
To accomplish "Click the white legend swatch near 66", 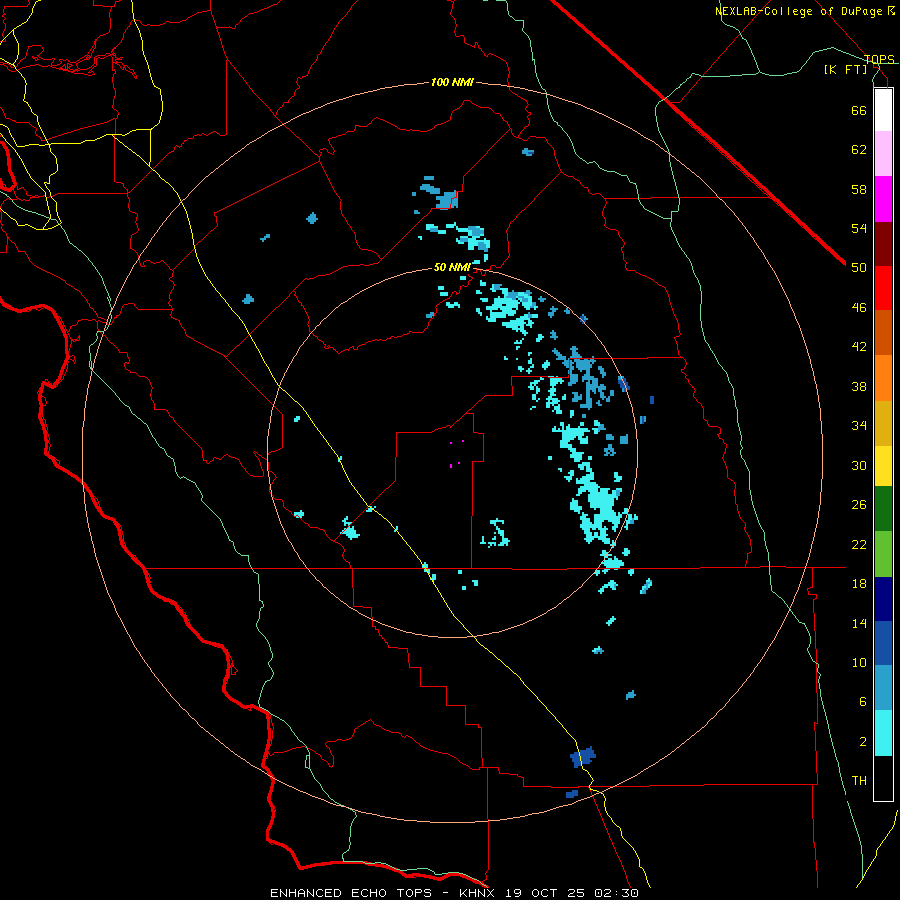I will (883, 110).
